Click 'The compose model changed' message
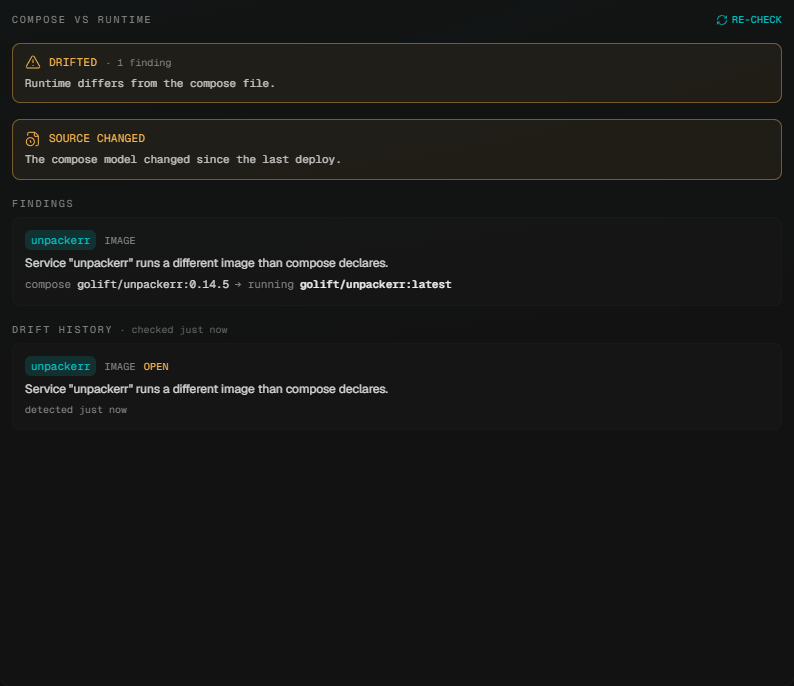This screenshot has width=794, height=686. [x=183, y=159]
